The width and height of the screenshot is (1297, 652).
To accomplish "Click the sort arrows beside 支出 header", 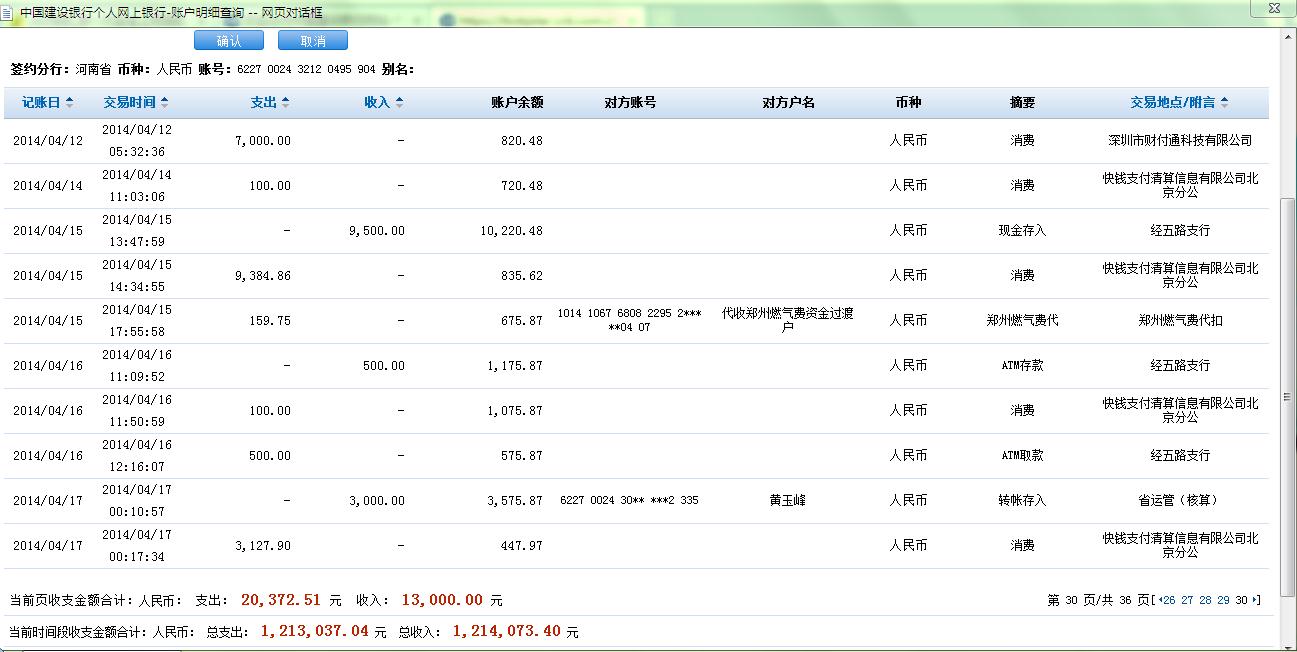I will coord(285,103).
